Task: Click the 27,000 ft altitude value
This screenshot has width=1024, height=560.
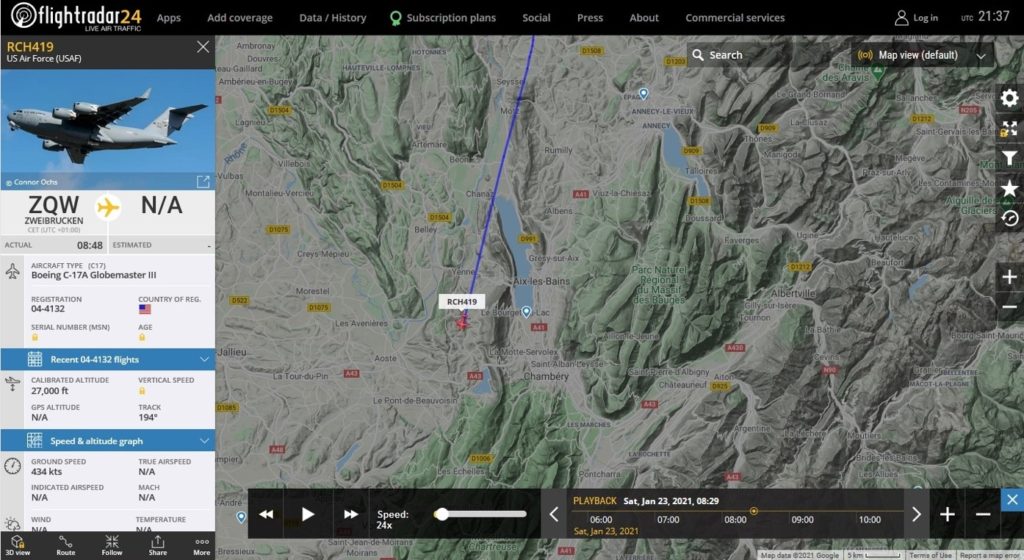Action: point(50,390)
